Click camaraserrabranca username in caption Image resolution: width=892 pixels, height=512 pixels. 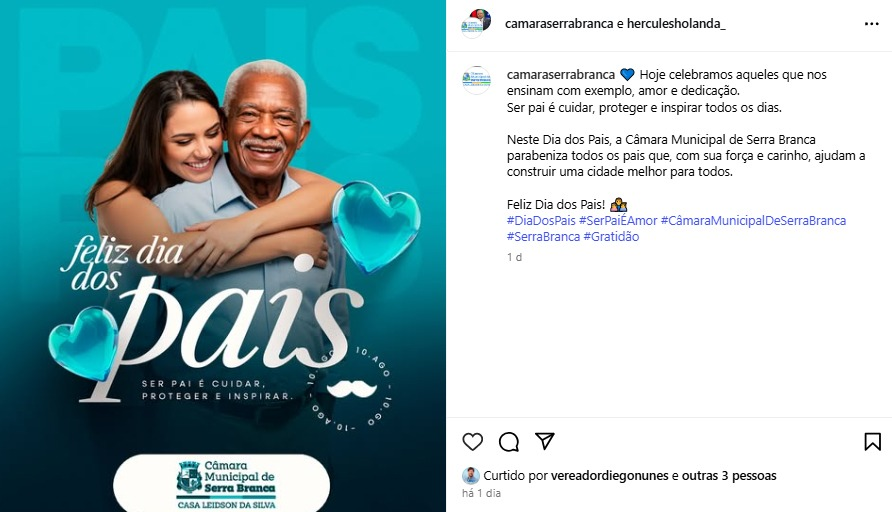(x=560, y=75)
